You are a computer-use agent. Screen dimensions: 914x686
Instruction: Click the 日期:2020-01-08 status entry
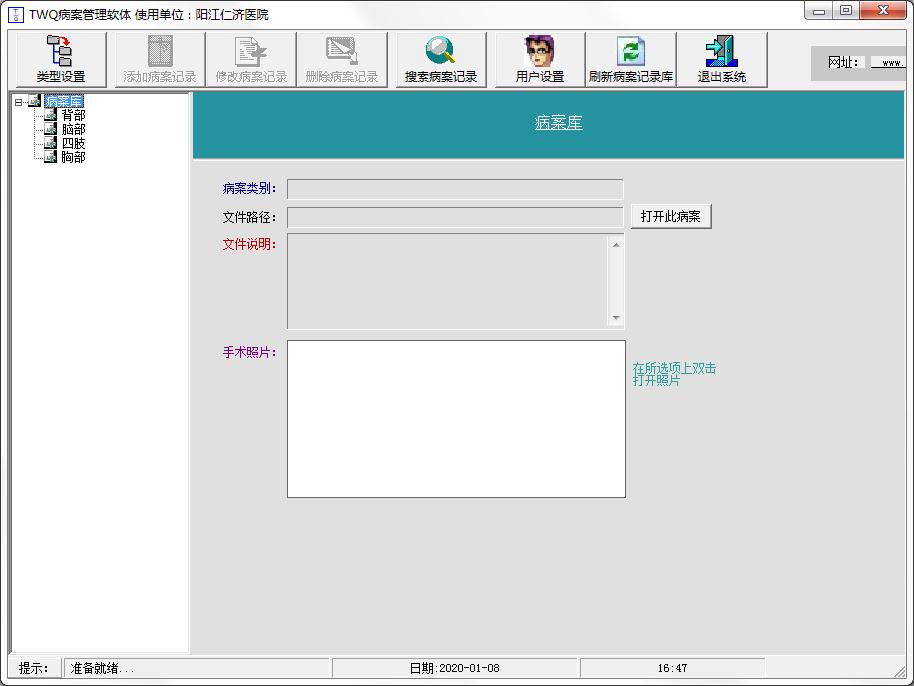(x=455, y=669)
